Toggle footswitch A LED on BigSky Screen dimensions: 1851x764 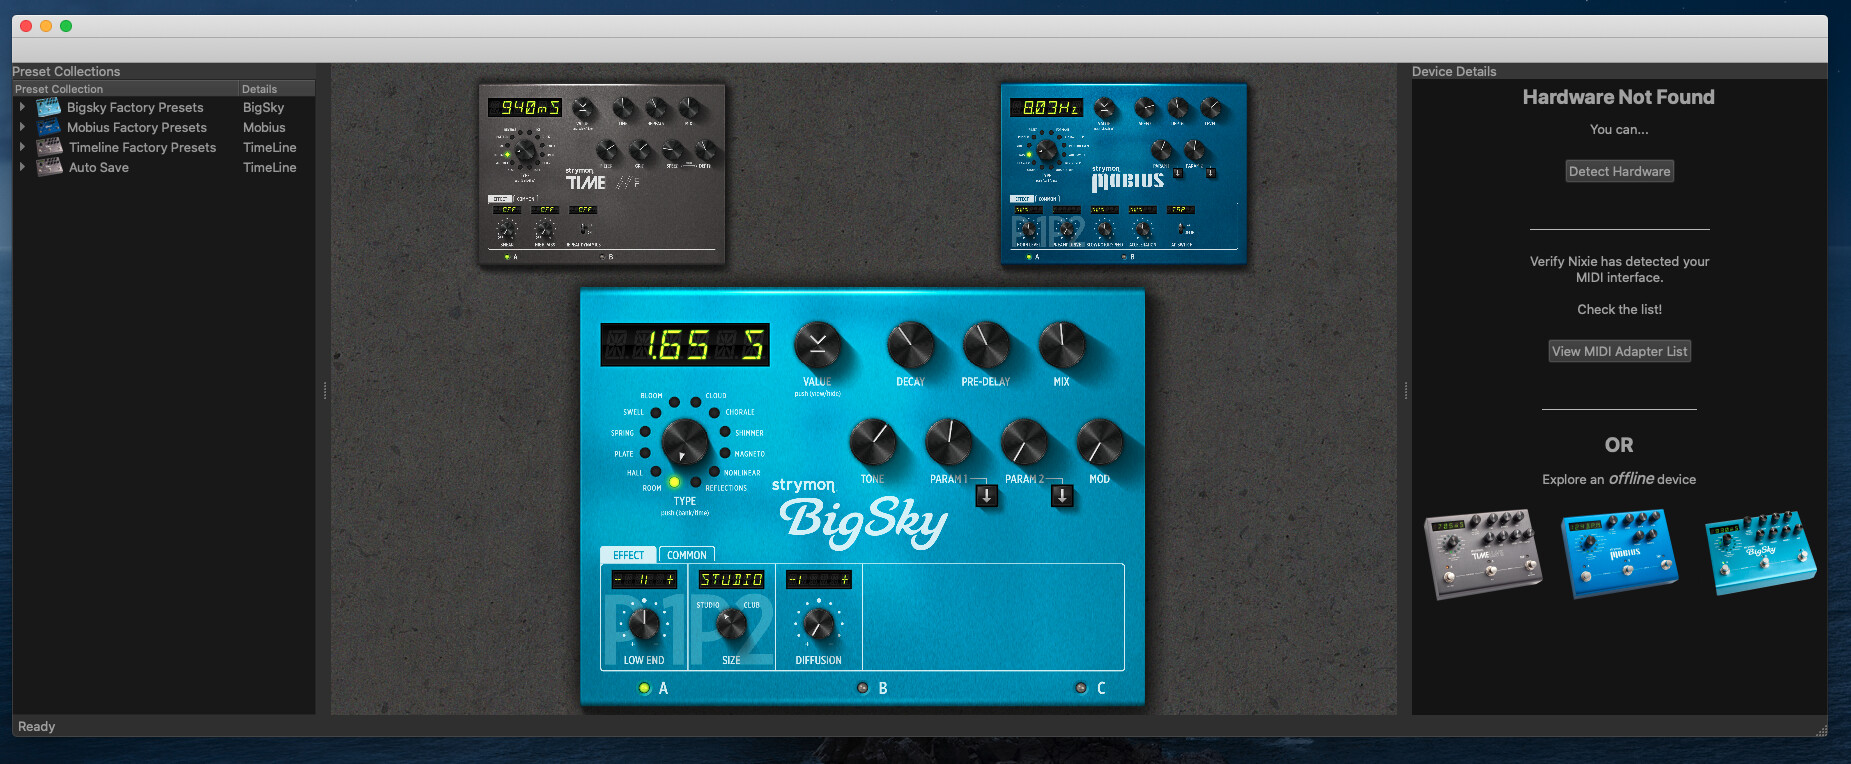(644, 688)
